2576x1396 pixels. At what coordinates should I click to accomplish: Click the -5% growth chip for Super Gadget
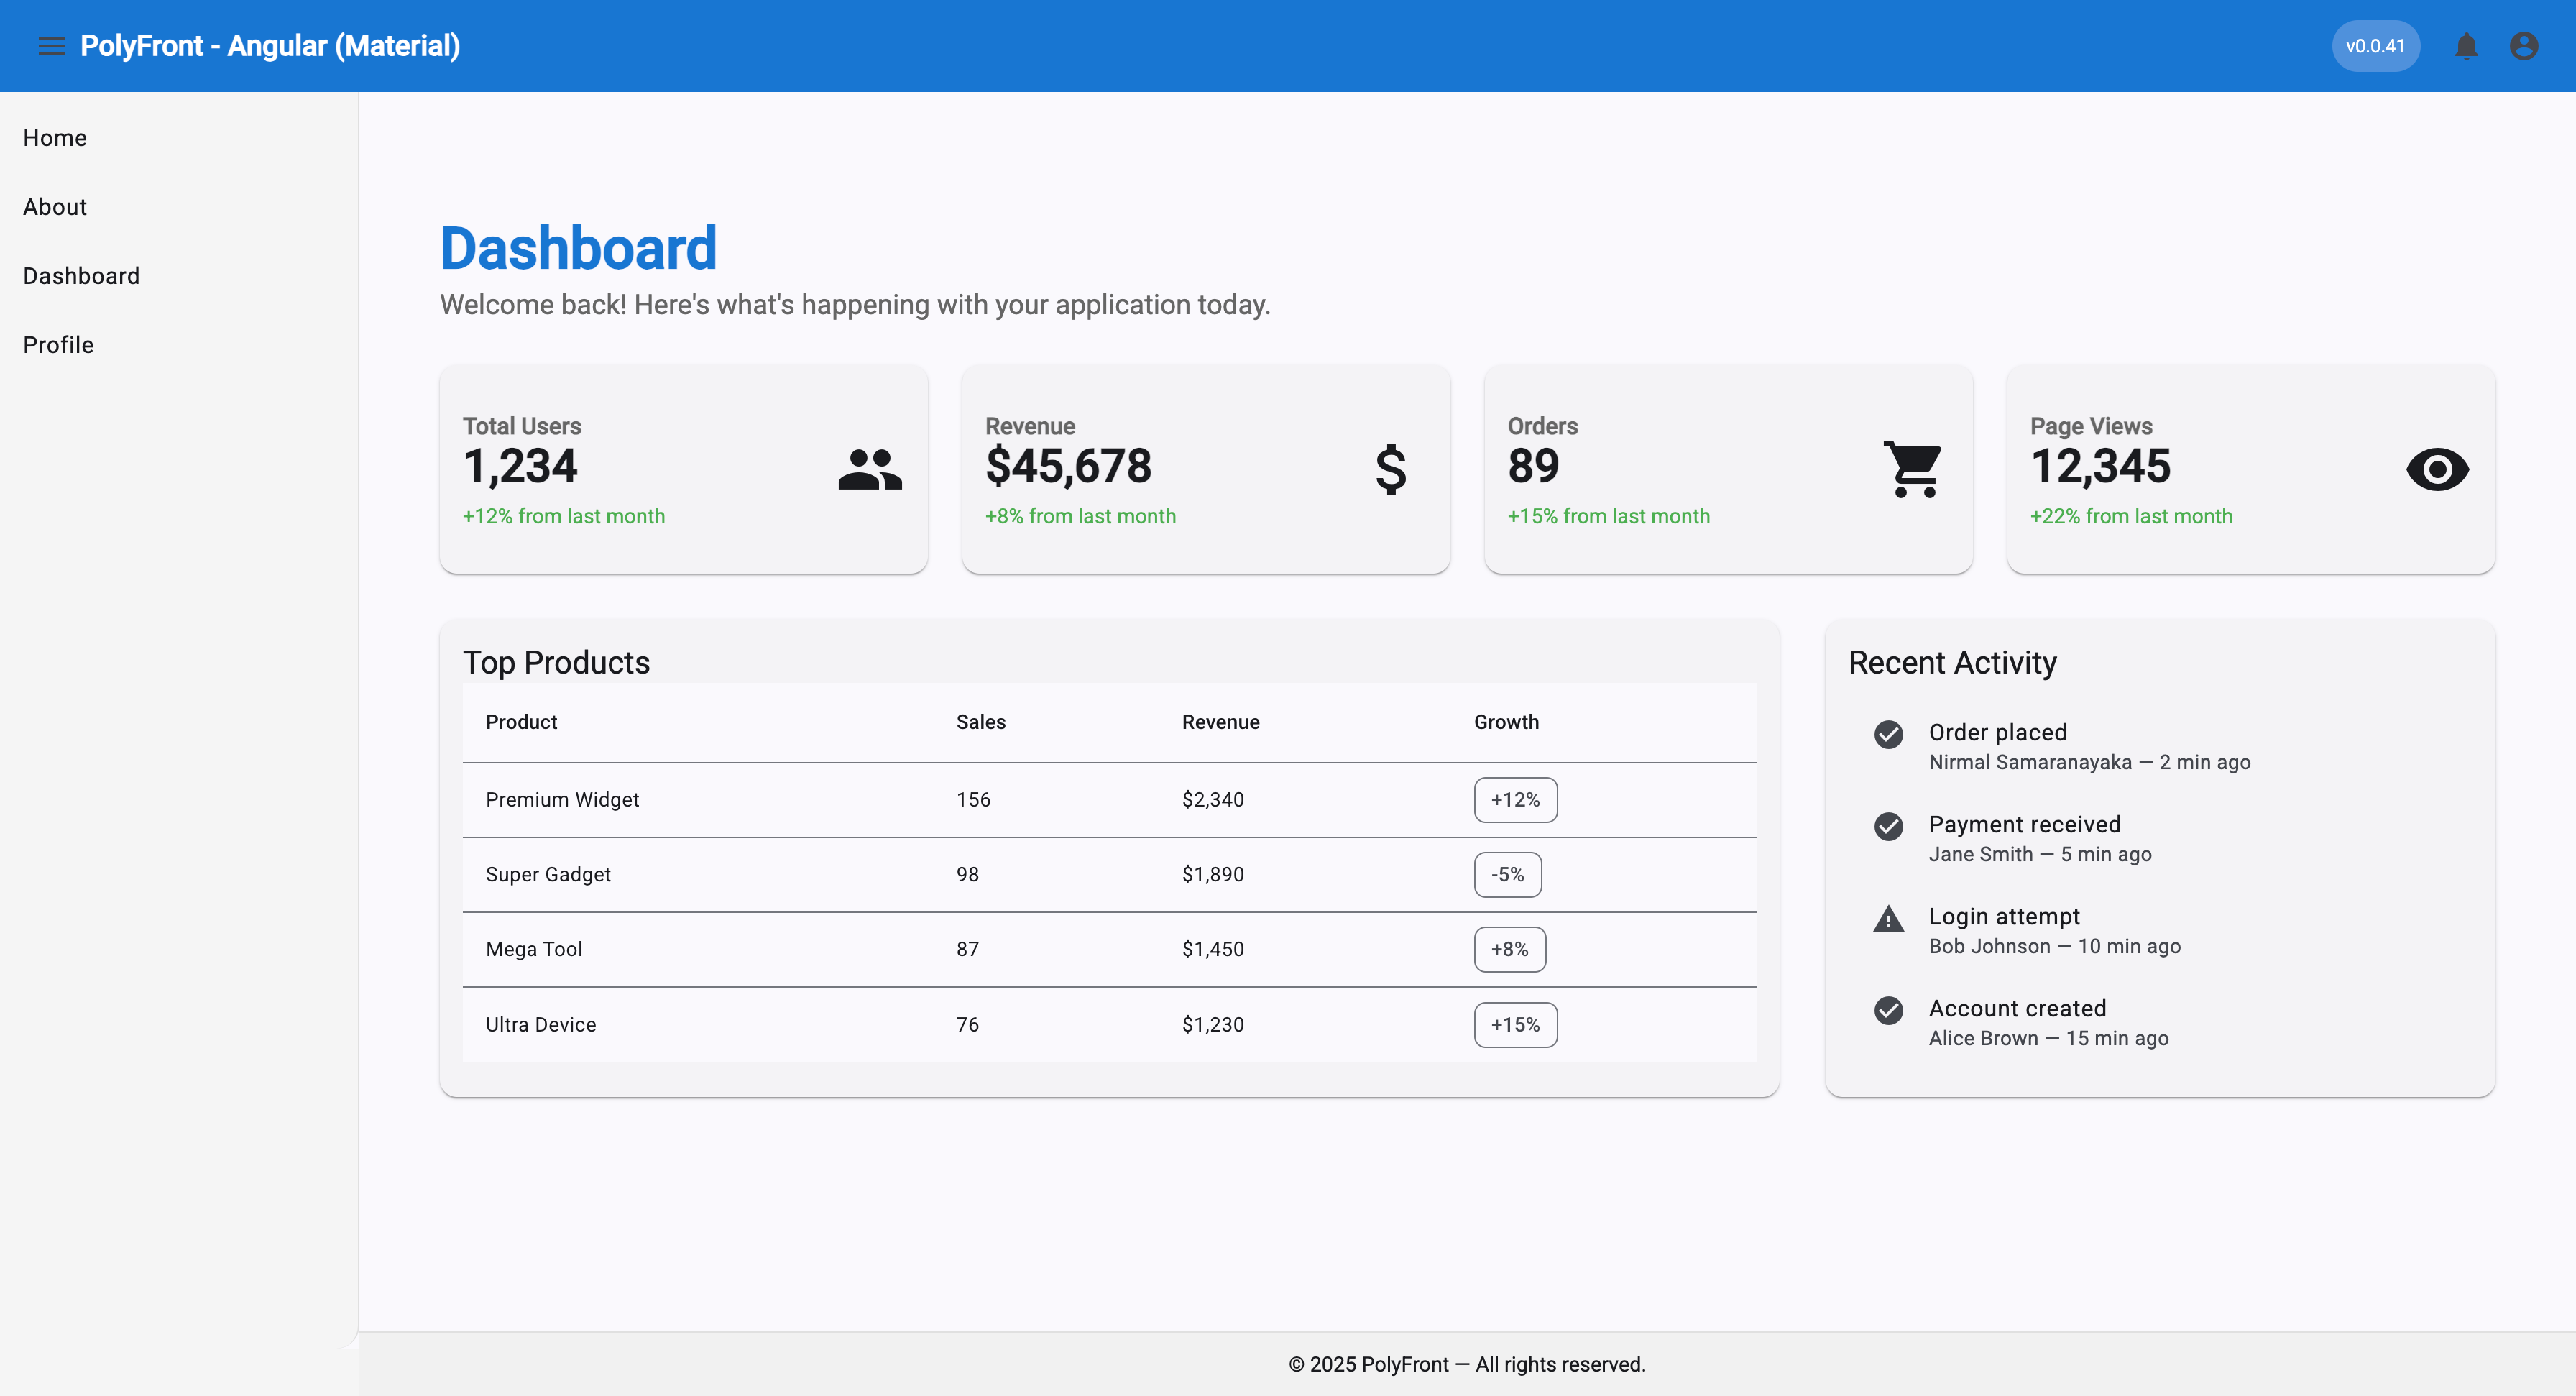coord(1507,875)
